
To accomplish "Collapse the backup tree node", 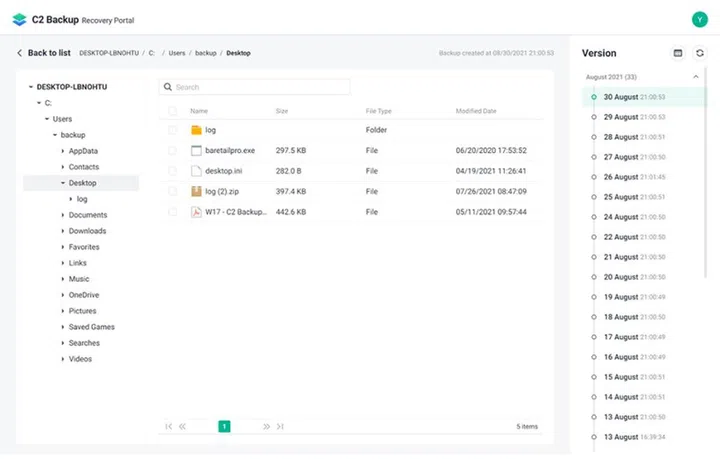I will [x=55, y=135].
